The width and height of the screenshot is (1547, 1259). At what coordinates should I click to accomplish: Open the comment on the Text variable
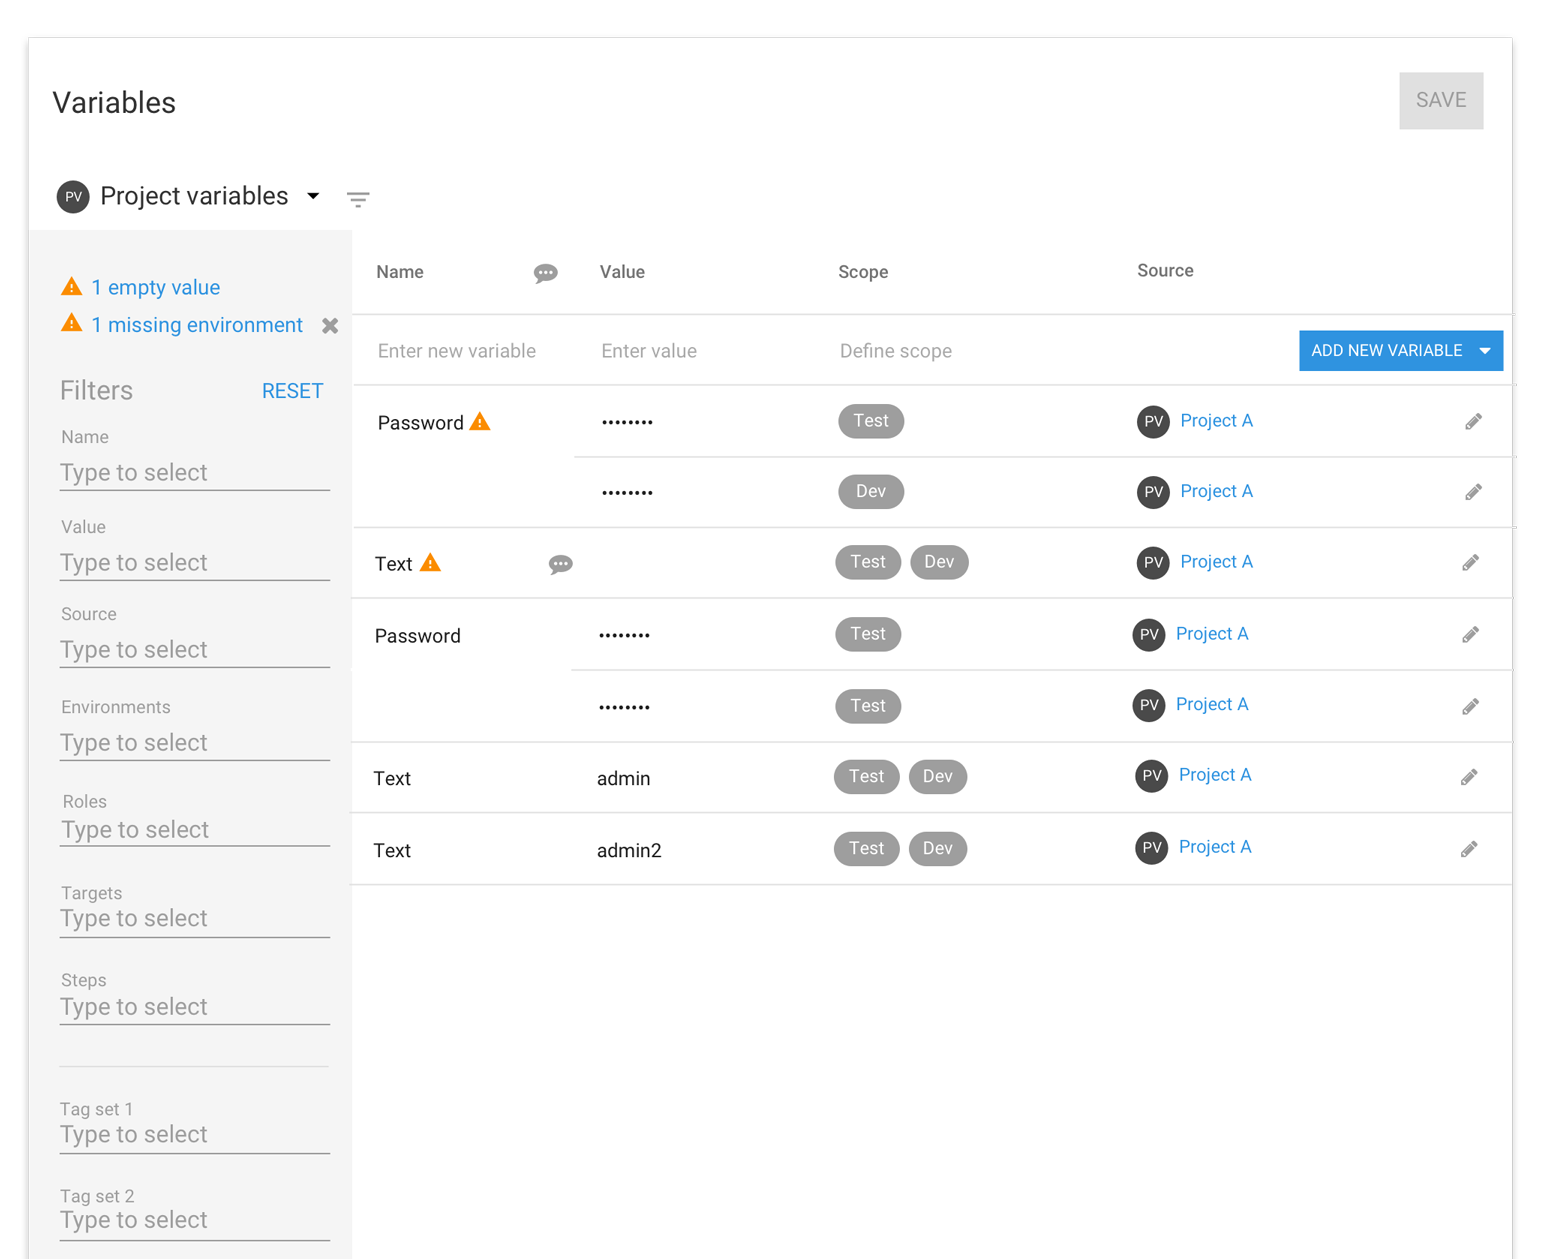click(x=561, y=565)
